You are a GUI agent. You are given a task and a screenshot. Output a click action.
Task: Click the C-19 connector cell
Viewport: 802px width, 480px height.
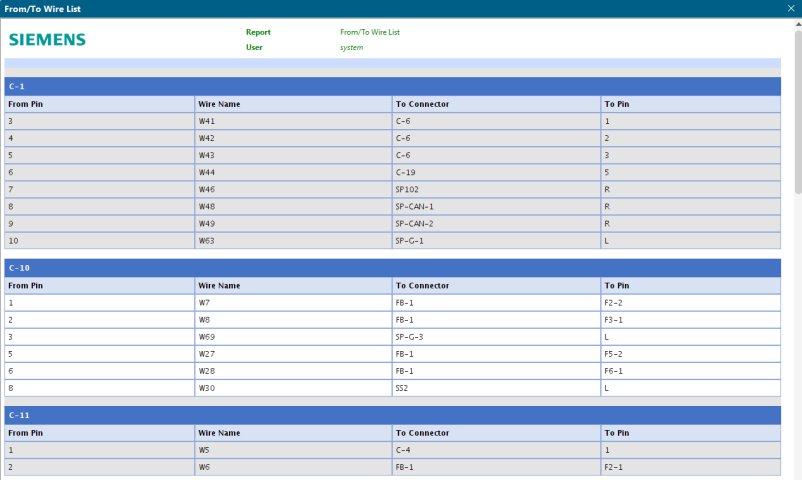[496, 172]
